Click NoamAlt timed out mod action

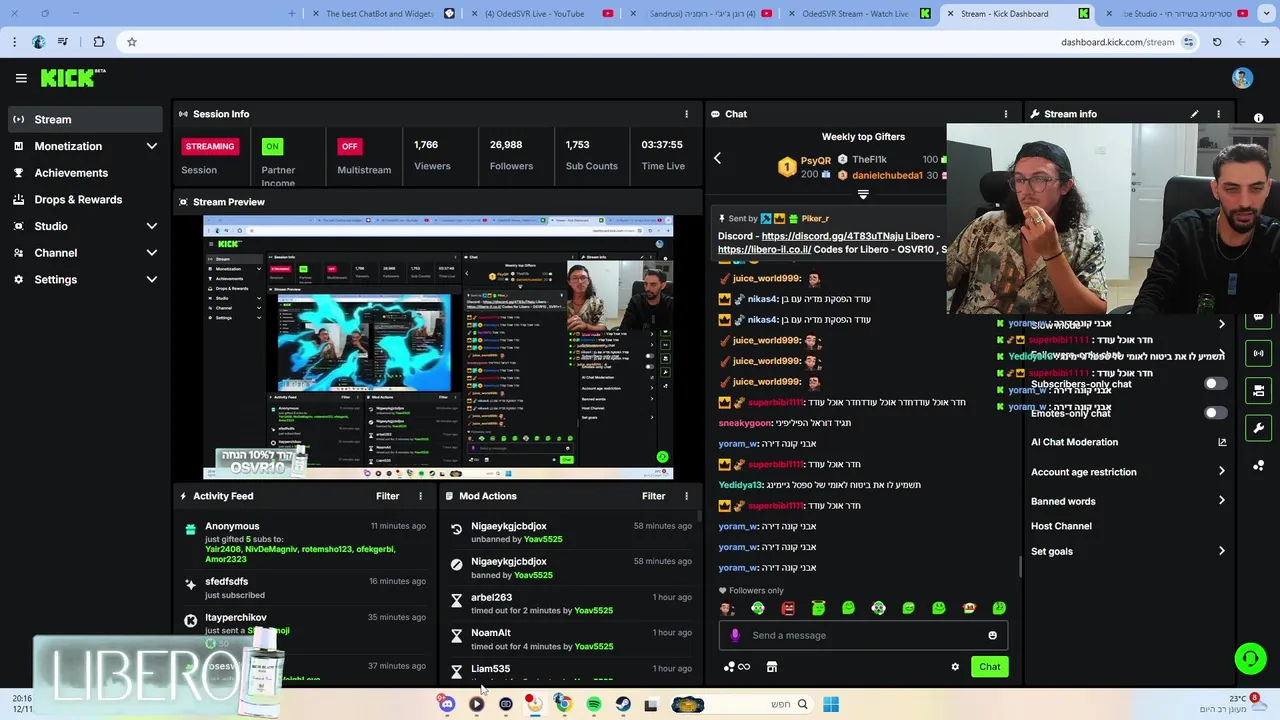tap(573, 639)
